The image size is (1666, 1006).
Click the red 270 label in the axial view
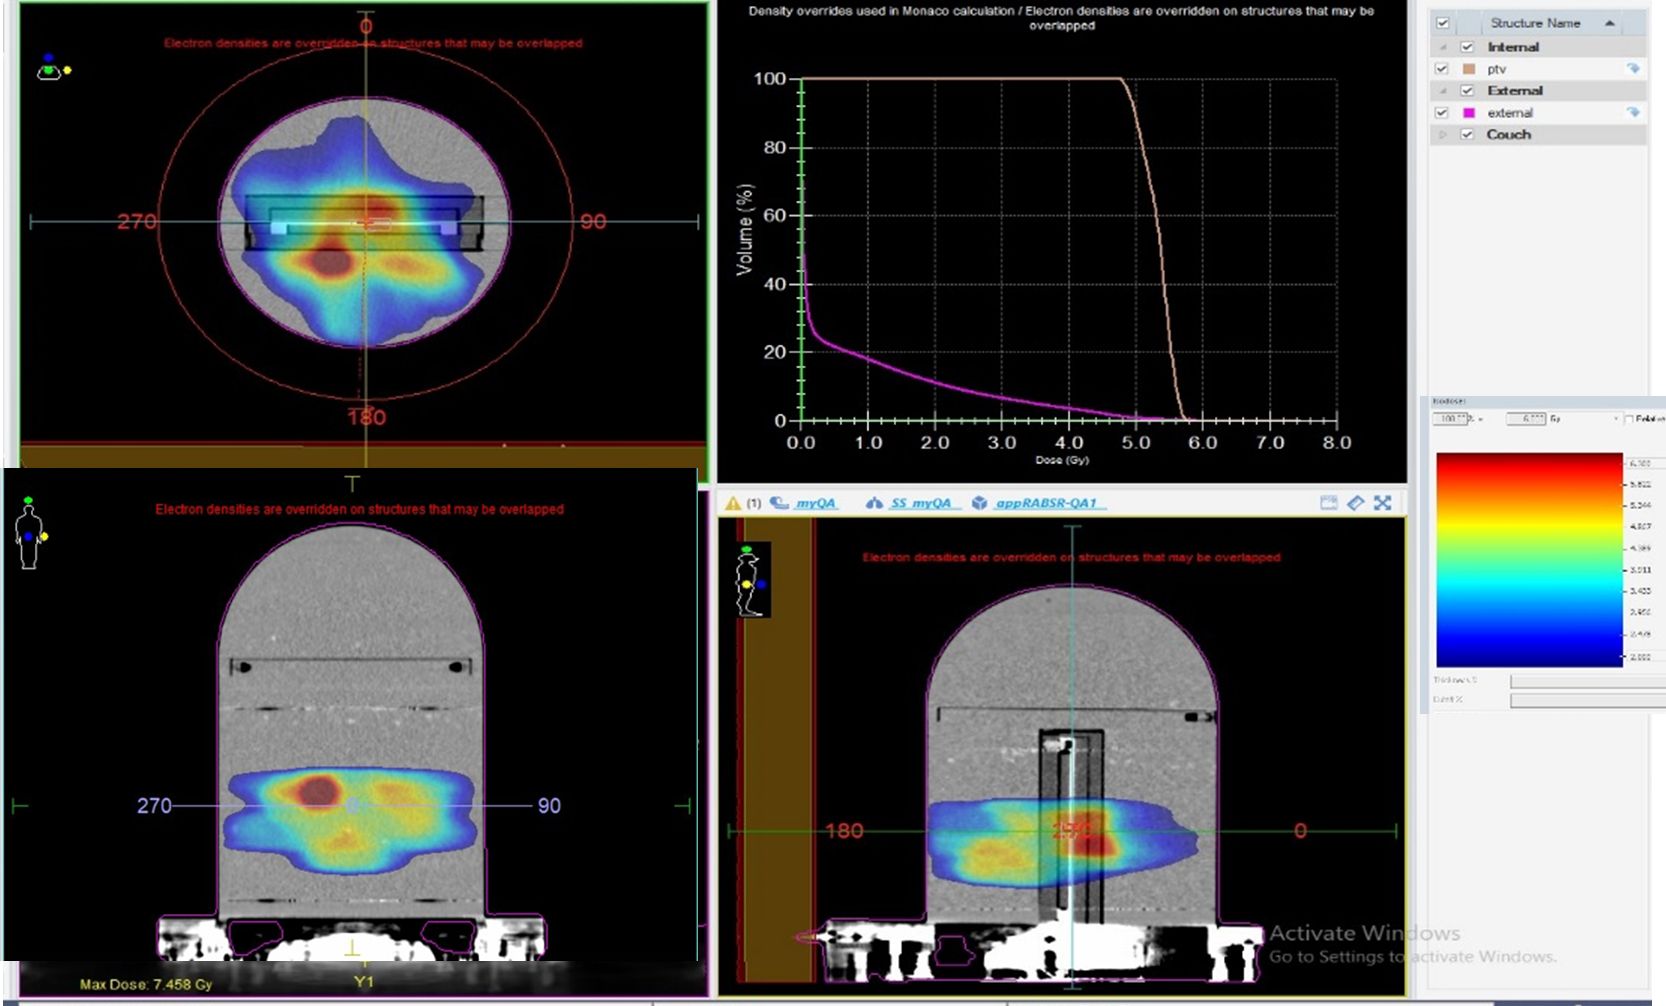136,221
